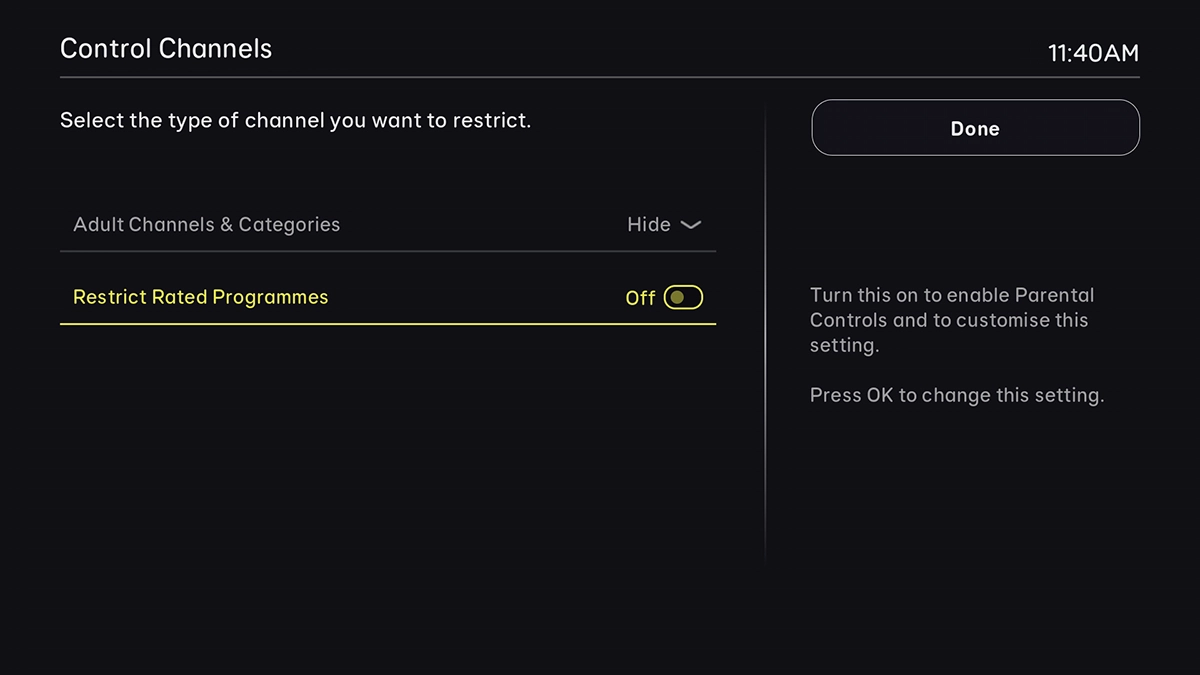Click the 11:40AM clock display

(1094, 53)
